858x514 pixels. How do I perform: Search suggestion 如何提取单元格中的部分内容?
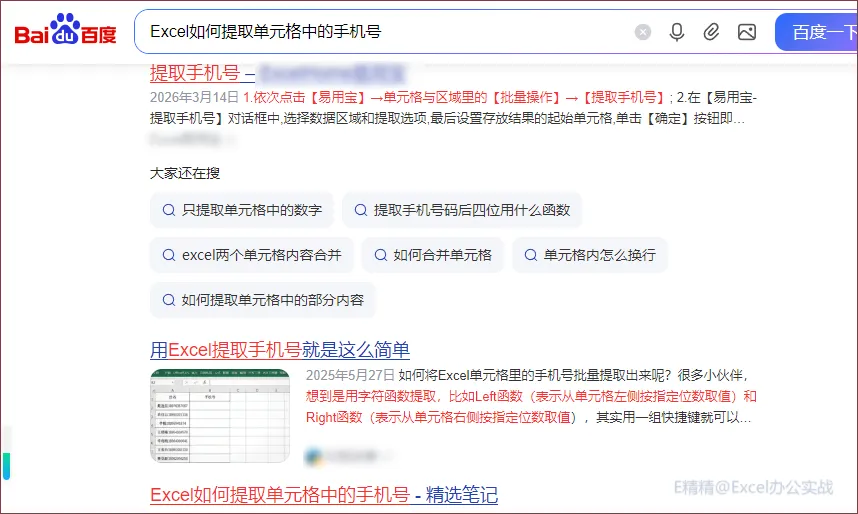click(263, 300)
